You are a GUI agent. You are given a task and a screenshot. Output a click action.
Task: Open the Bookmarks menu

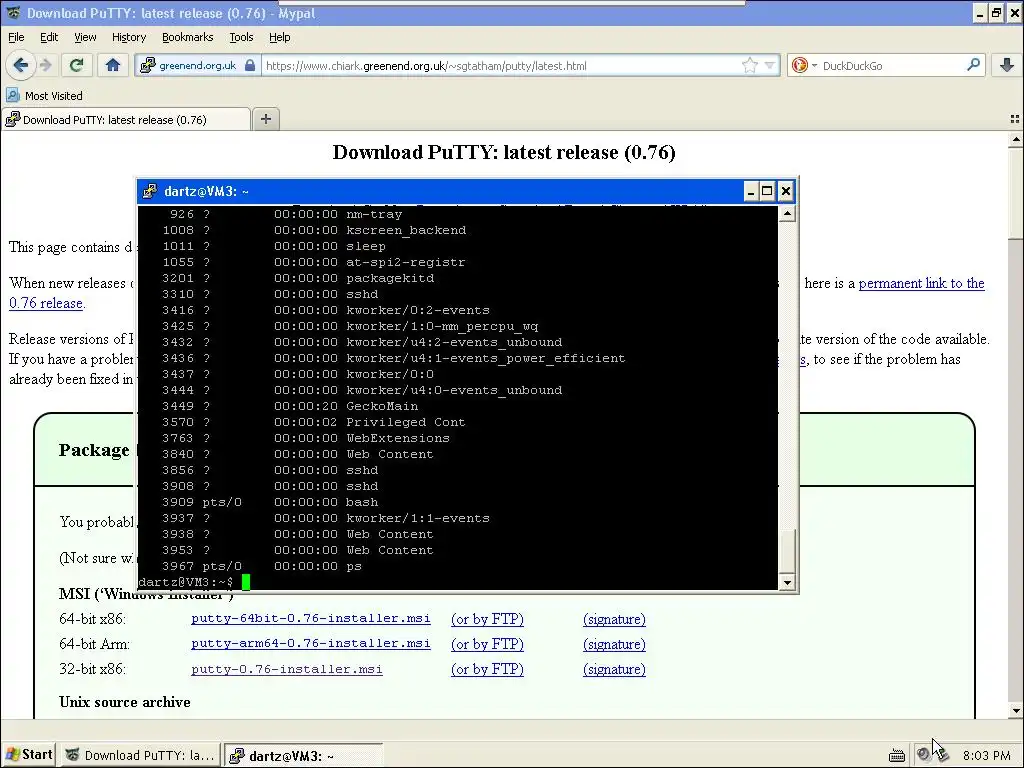pos(187,37)
